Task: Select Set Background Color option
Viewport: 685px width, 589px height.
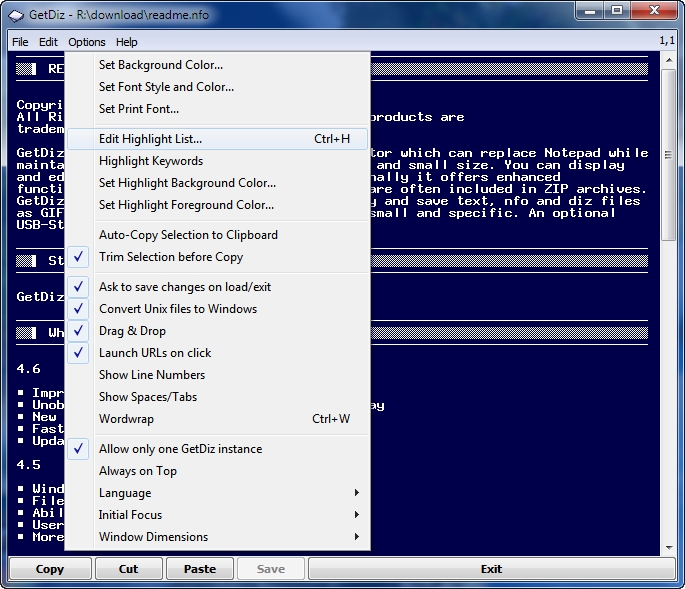Action: tap(160, 65)
